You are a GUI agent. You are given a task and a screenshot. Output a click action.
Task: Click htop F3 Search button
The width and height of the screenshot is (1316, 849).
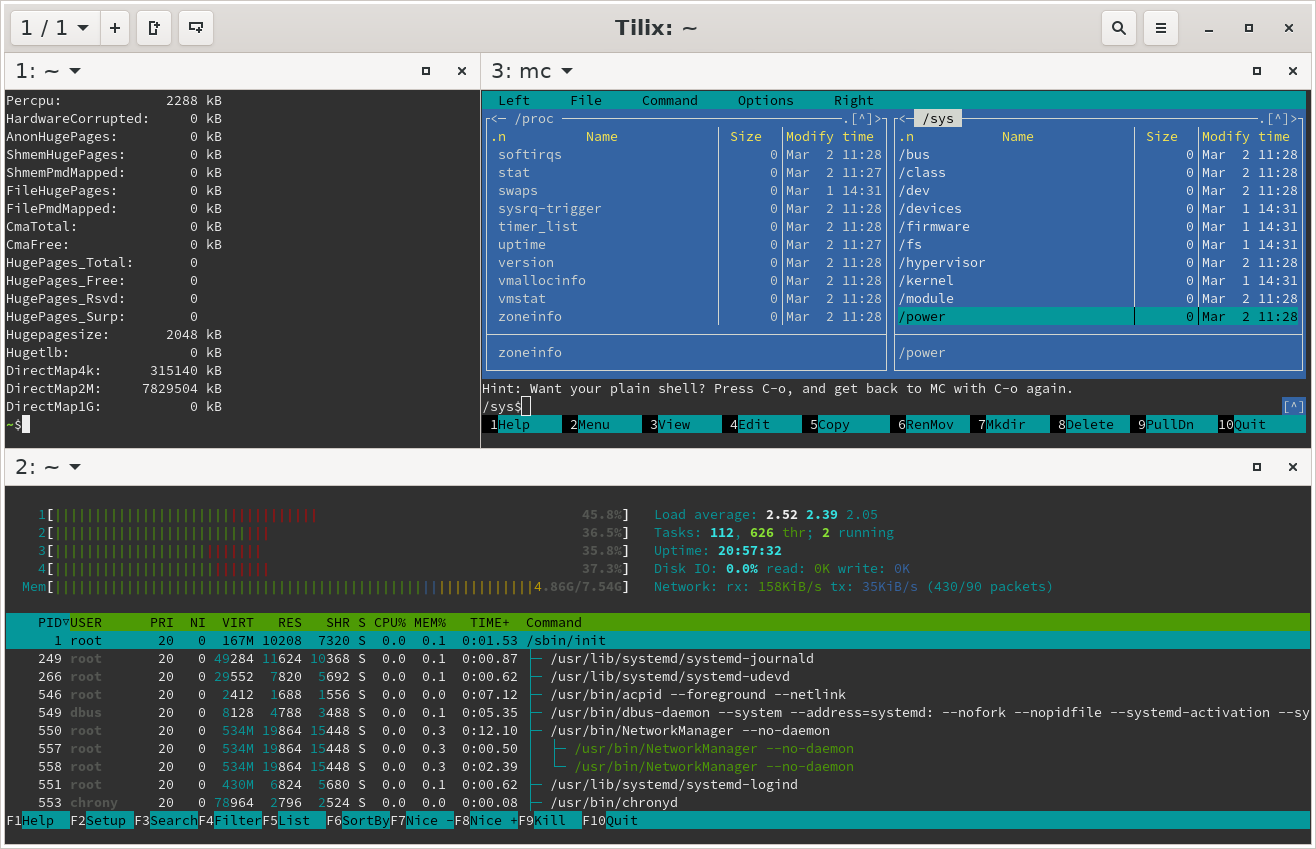click(166, 821)
